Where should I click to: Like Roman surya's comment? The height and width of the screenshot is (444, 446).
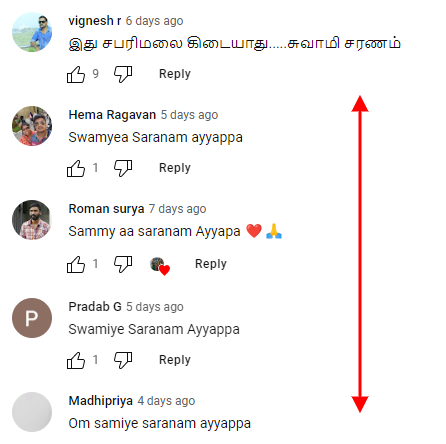[x=76, y=264]
